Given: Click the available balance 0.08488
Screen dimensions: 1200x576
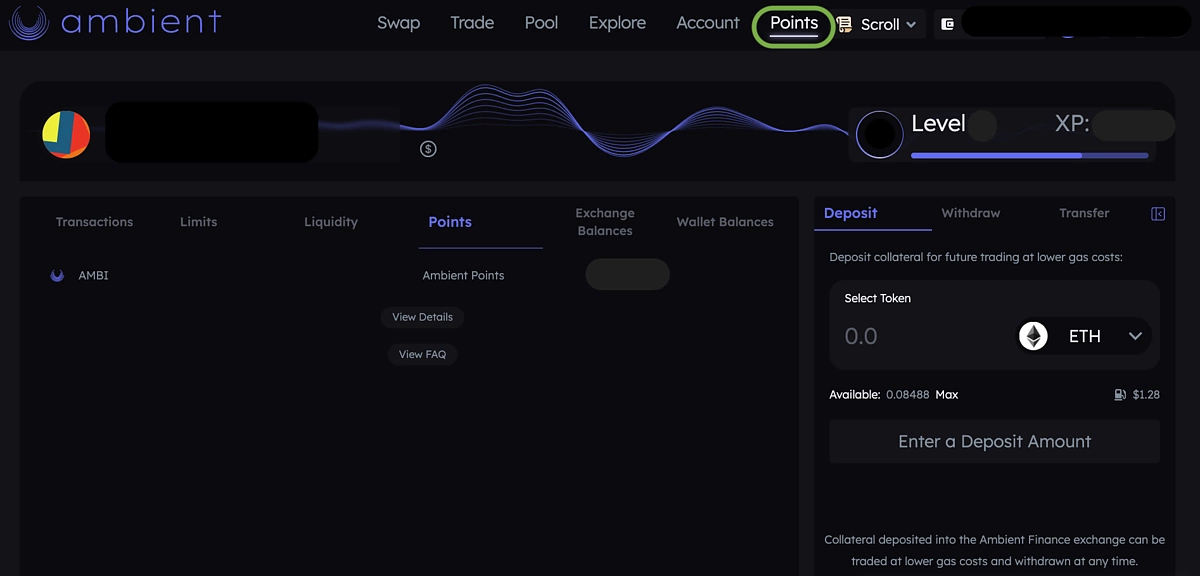Looking at the screenshot, I should click(x=907, y=395).
